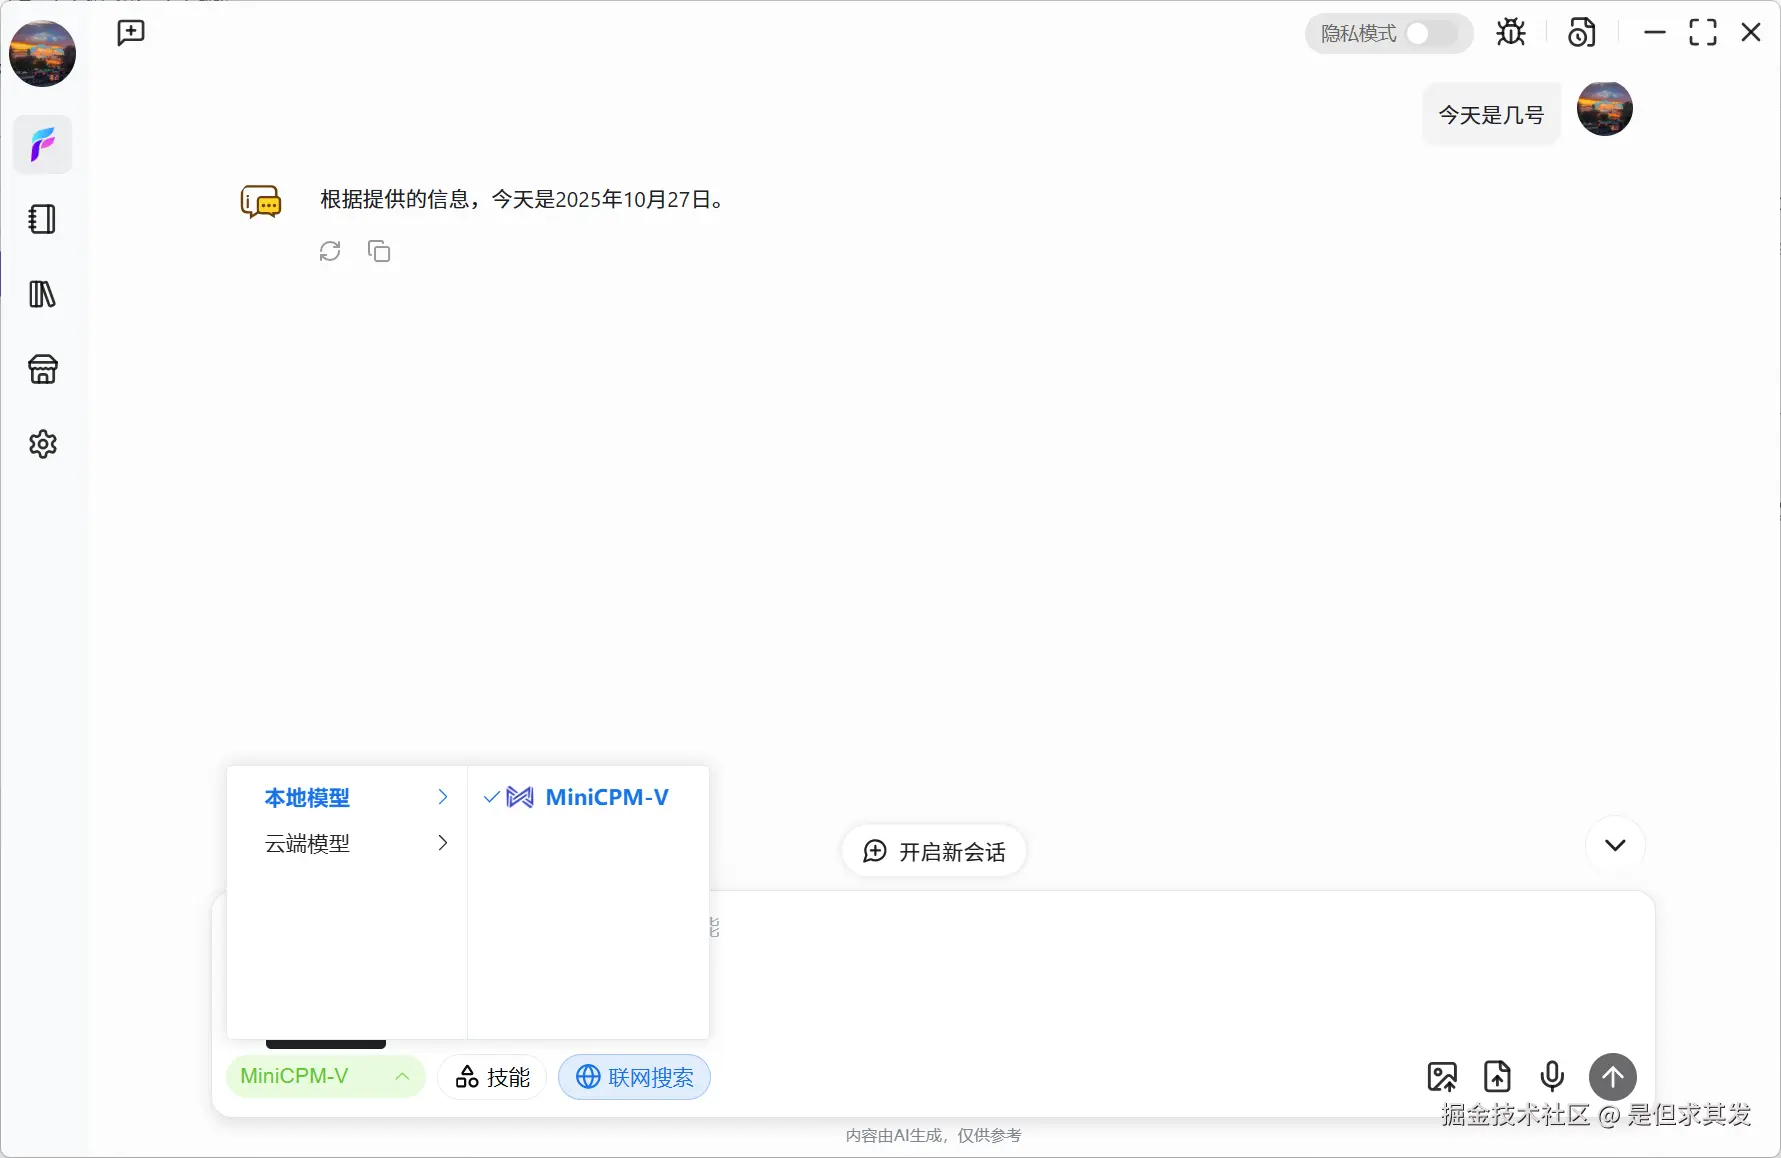Open the knowledge library sidebar icon
Viewport: 1781px width, 1158px height.
[x=42, y=294]
